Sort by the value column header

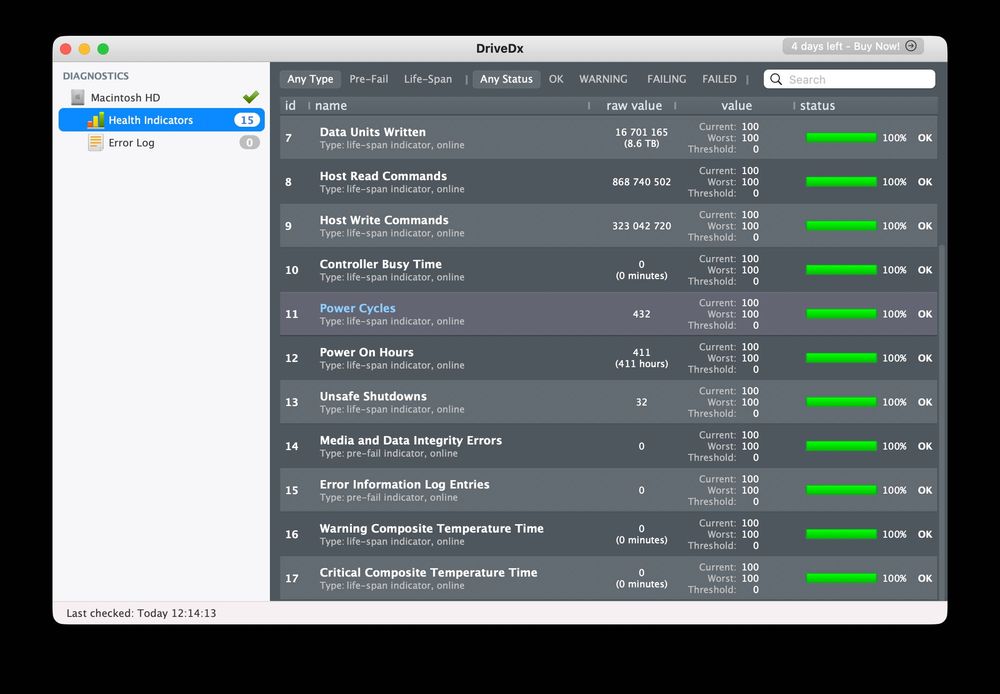click(737, 106)
